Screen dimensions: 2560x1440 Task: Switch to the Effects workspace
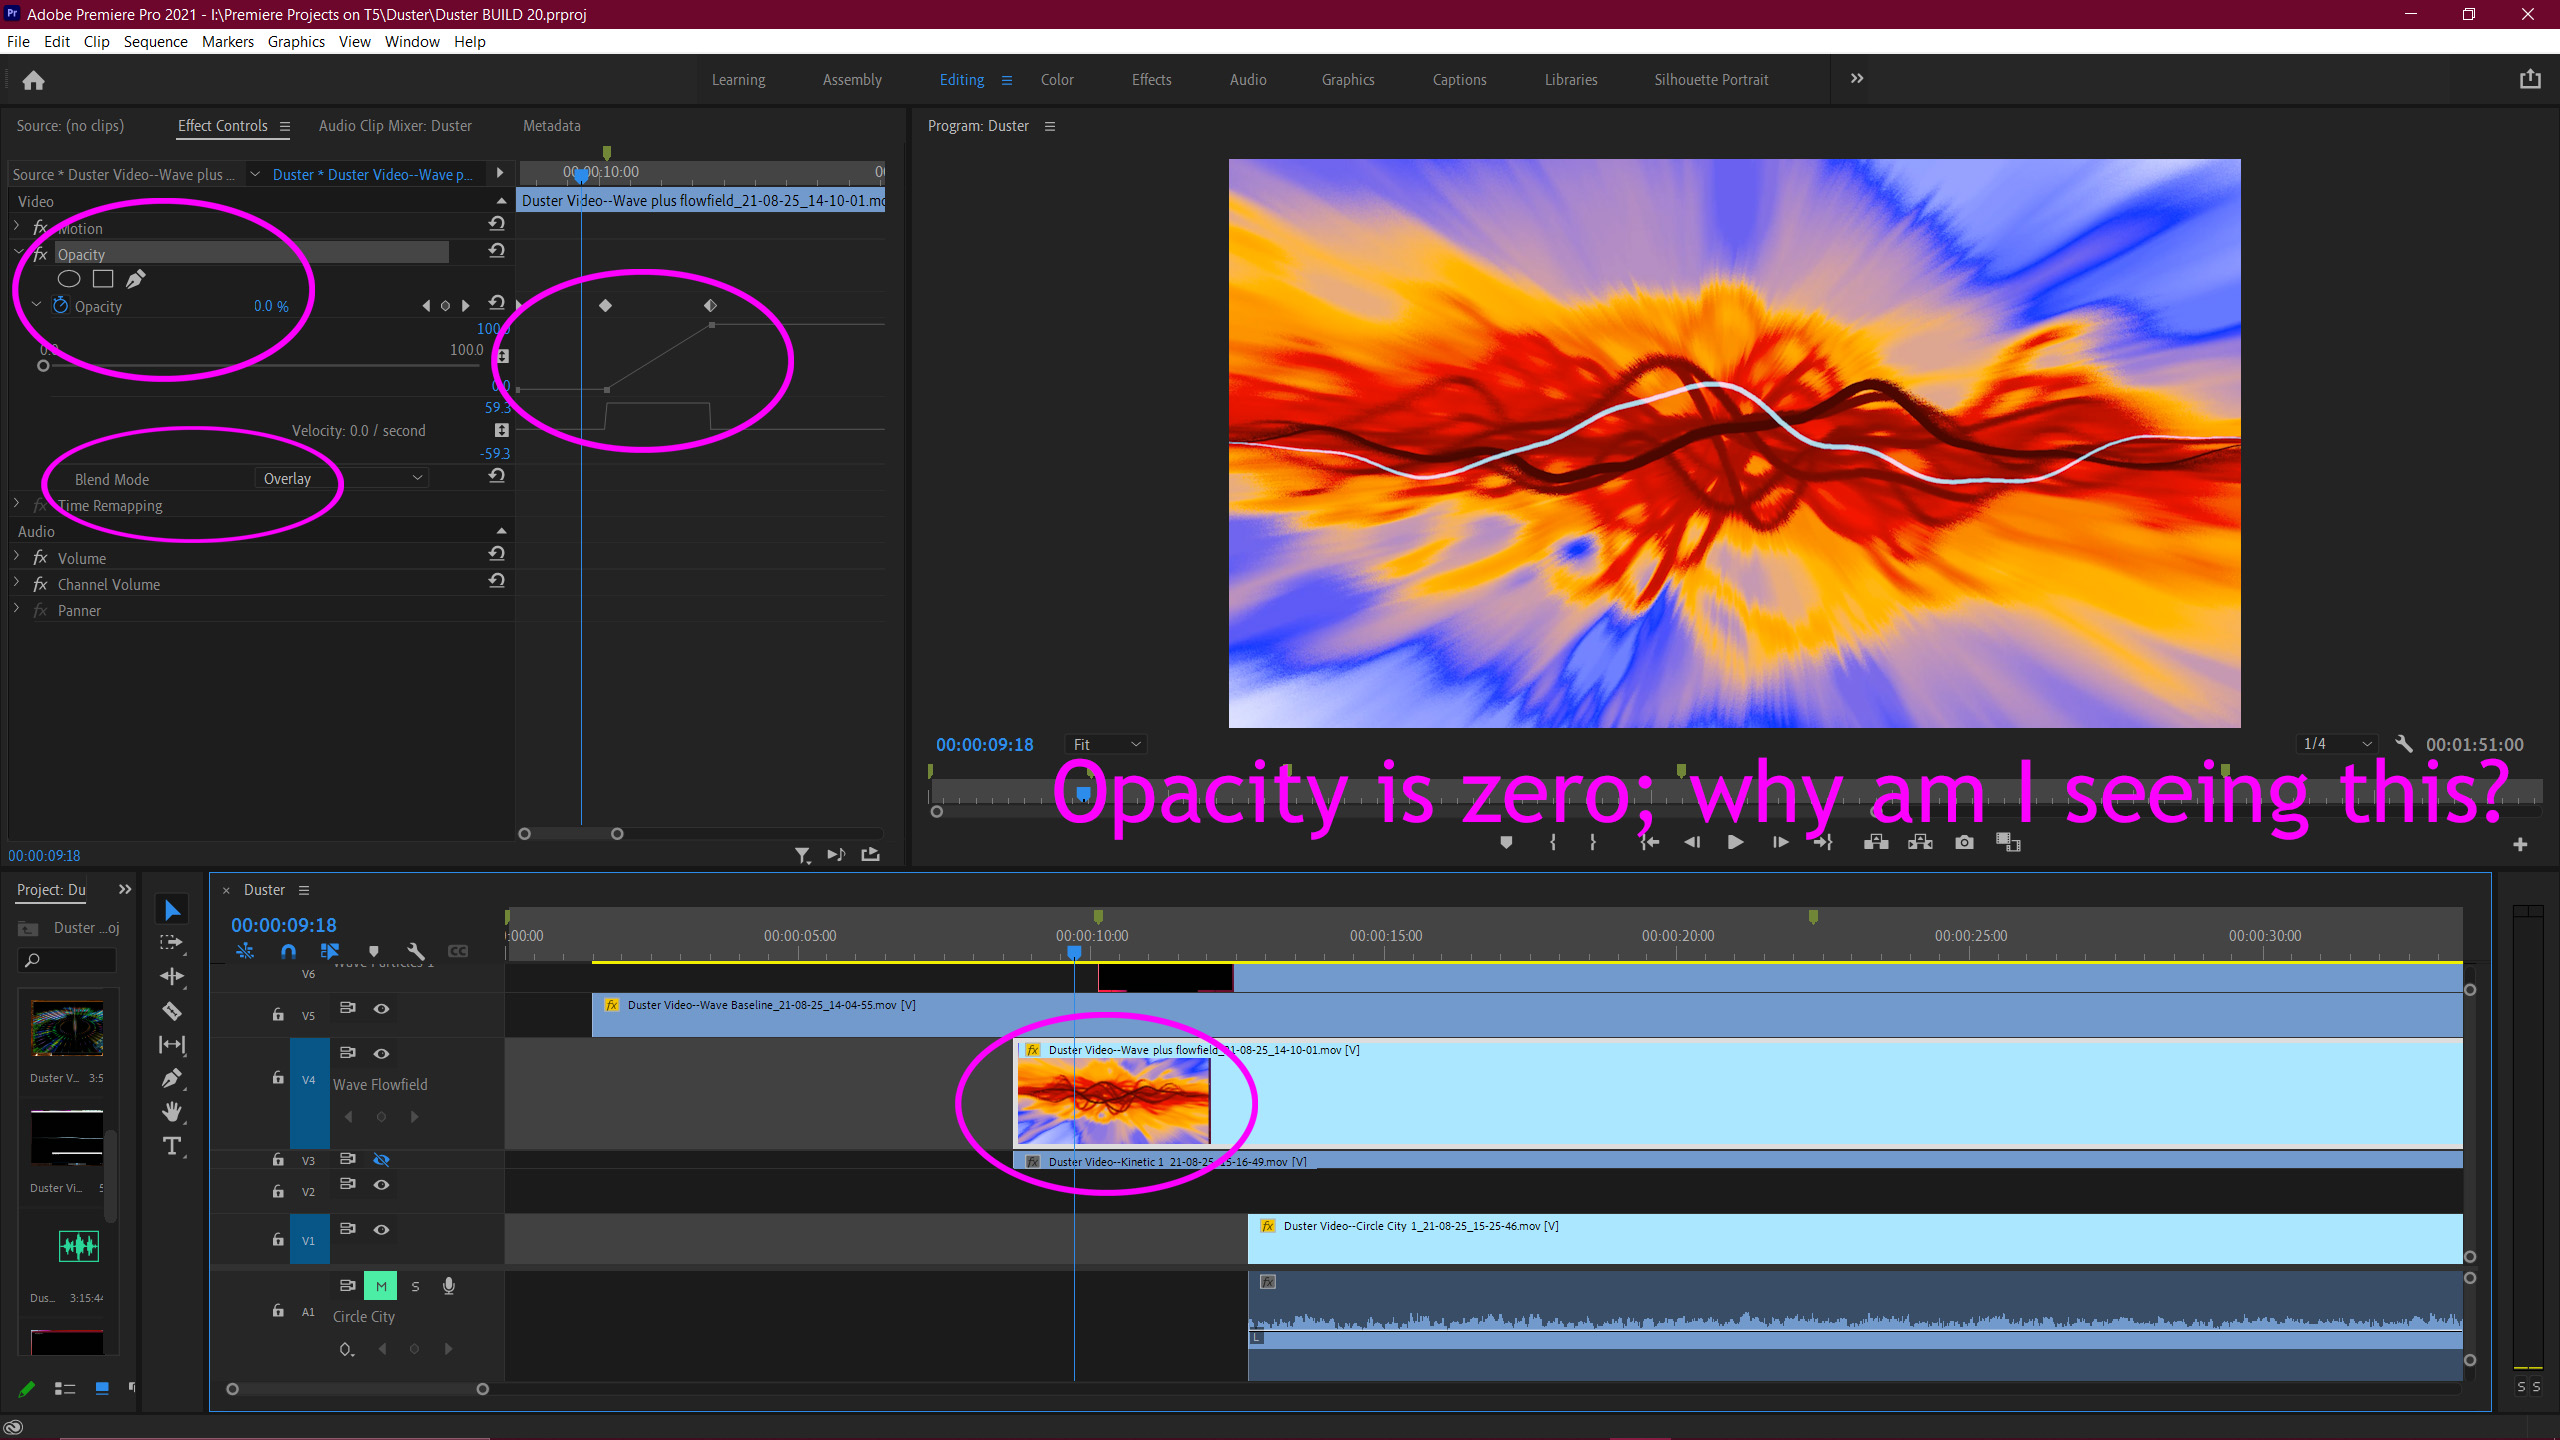click(1151, 79)
